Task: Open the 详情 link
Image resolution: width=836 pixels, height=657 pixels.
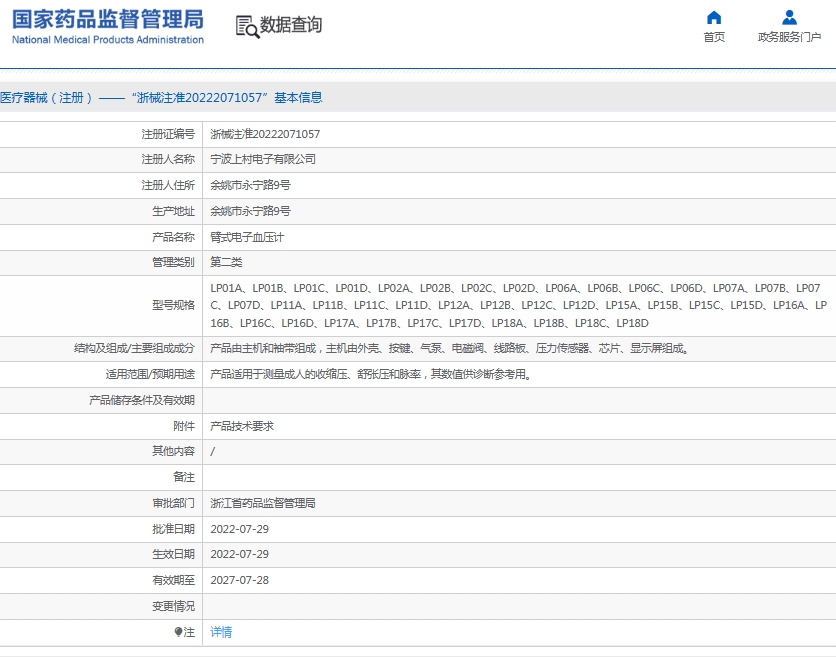Action: coord(221,632)
